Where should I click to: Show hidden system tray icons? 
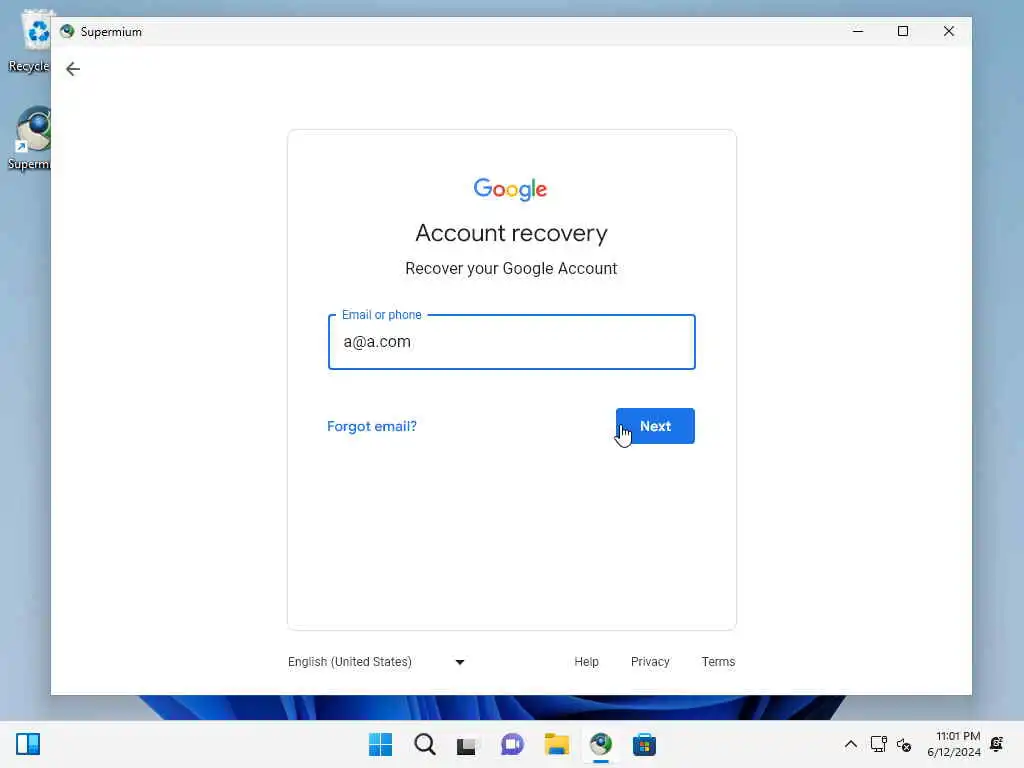point(850,744)
